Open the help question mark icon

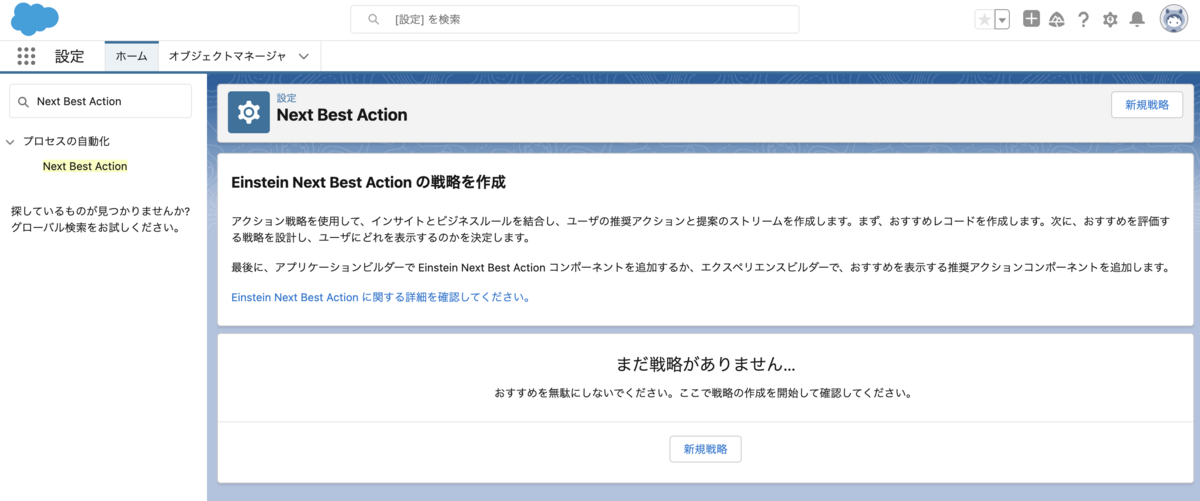click(1083, 19)
